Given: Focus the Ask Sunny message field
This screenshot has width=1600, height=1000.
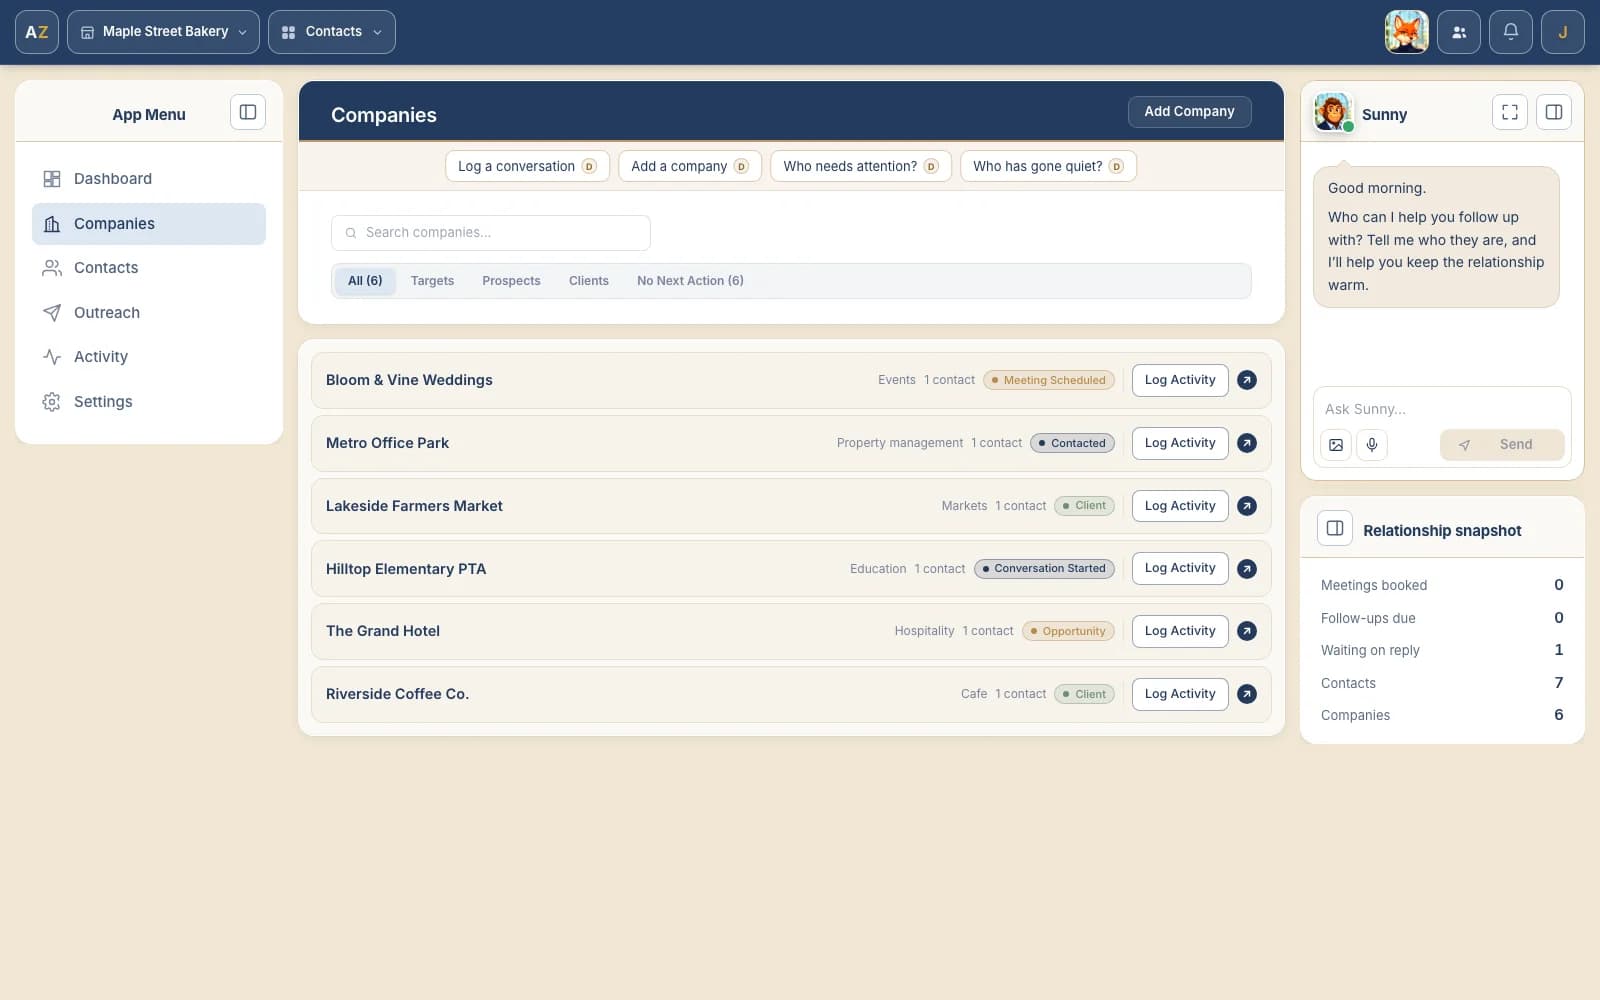Looking at the screenshot, I should (1441, 409).
